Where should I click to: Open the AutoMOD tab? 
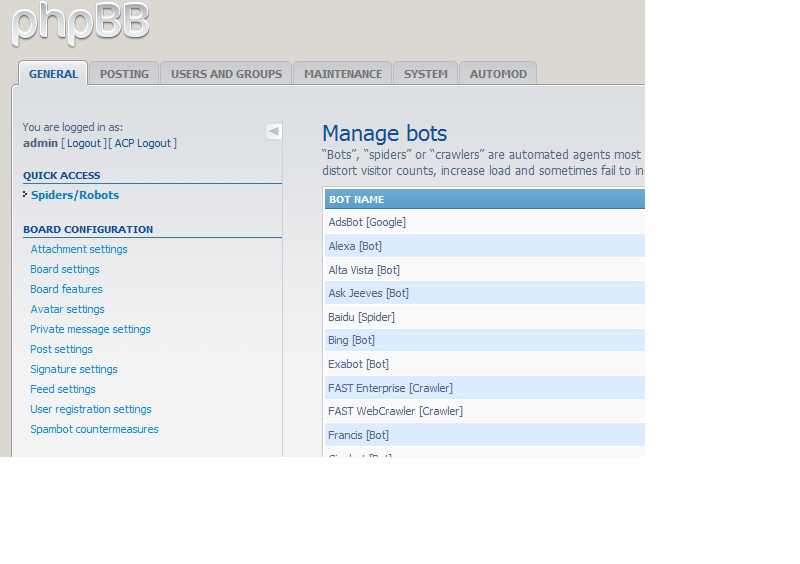tap(498, 74)
